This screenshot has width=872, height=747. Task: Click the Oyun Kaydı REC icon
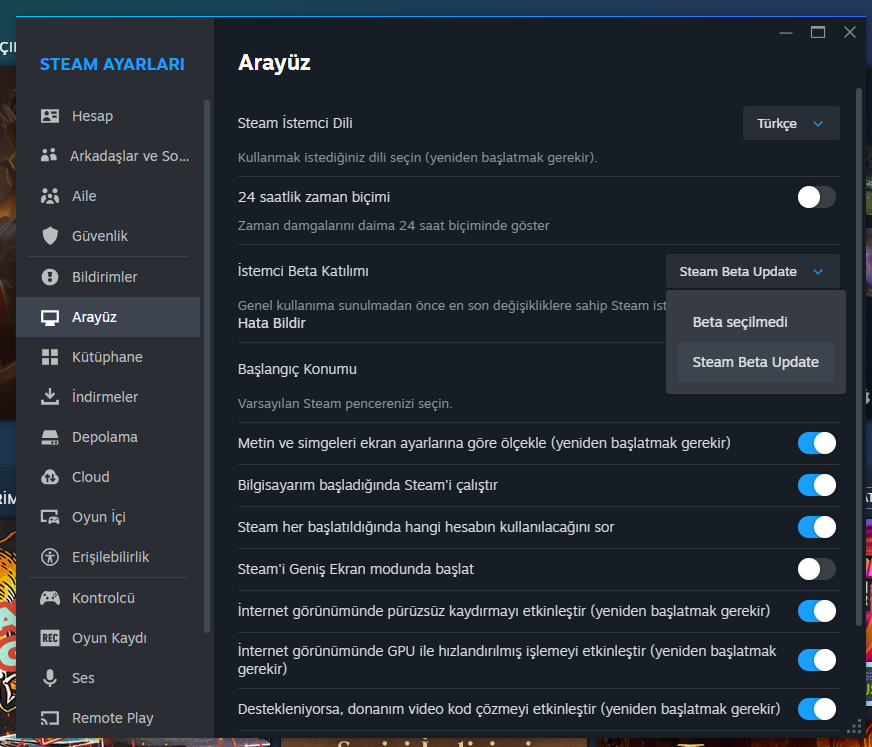pos(49,638)
